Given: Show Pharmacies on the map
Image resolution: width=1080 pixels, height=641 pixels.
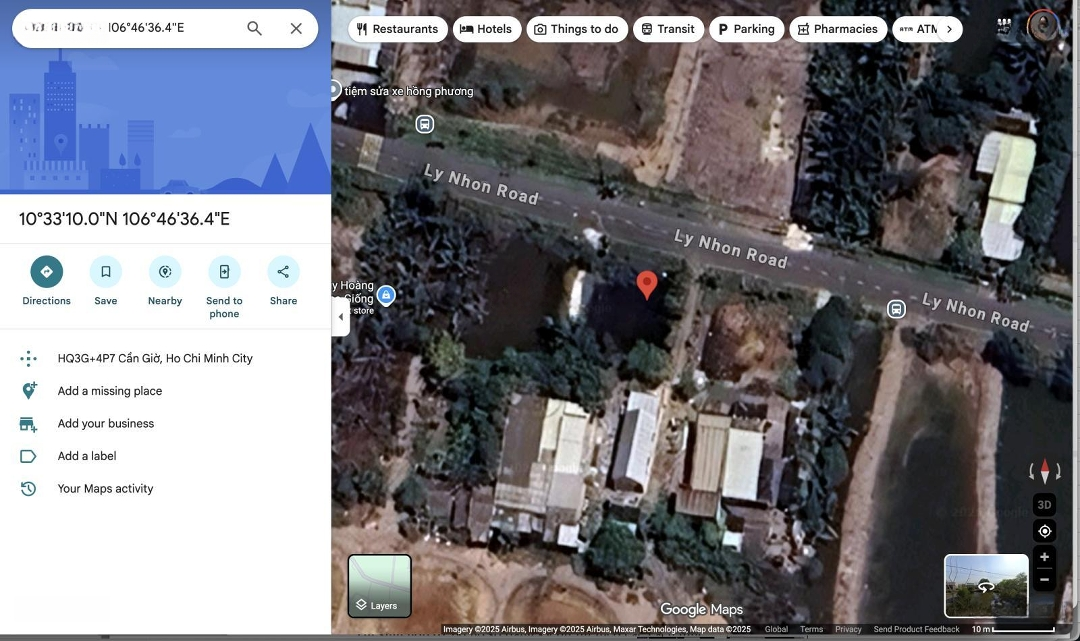Looking at the screenshot, I should [838, 29].
